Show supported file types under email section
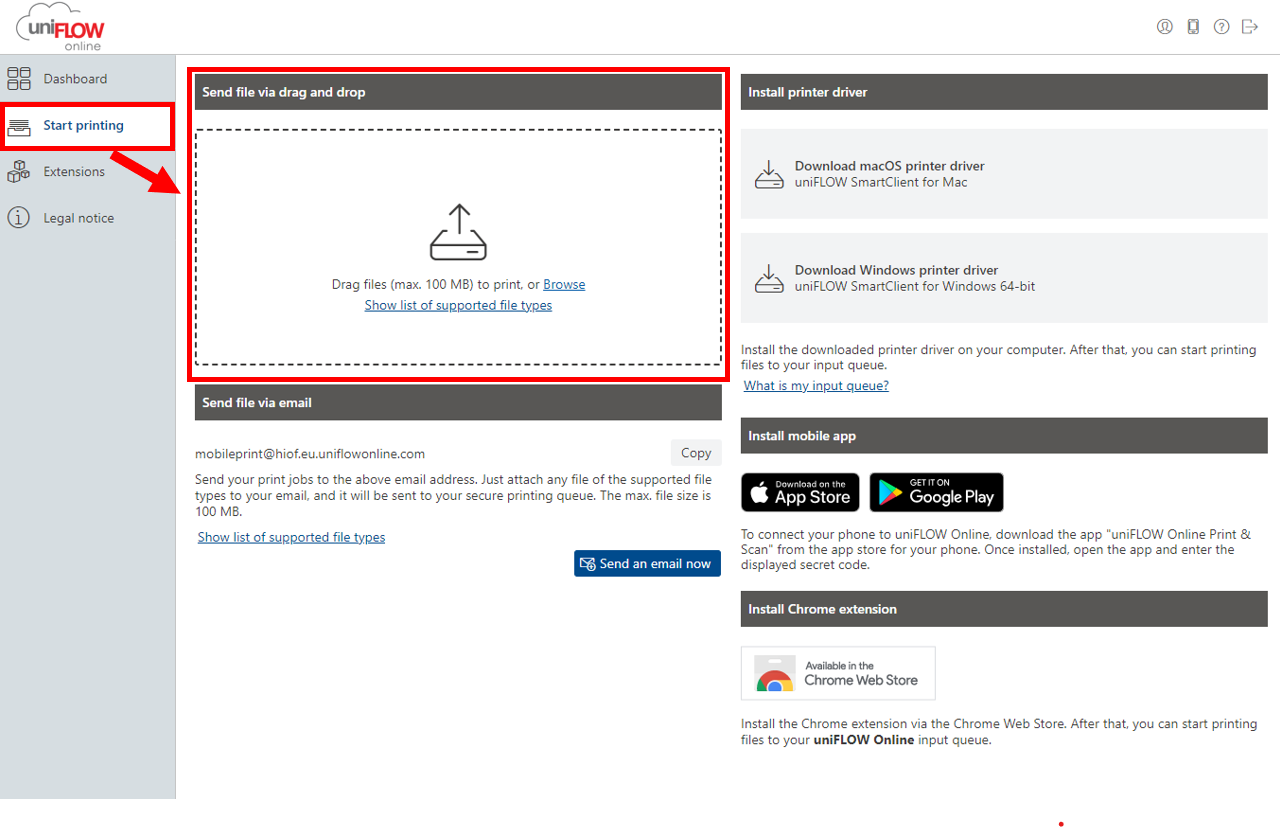 [x=291, y=537]
